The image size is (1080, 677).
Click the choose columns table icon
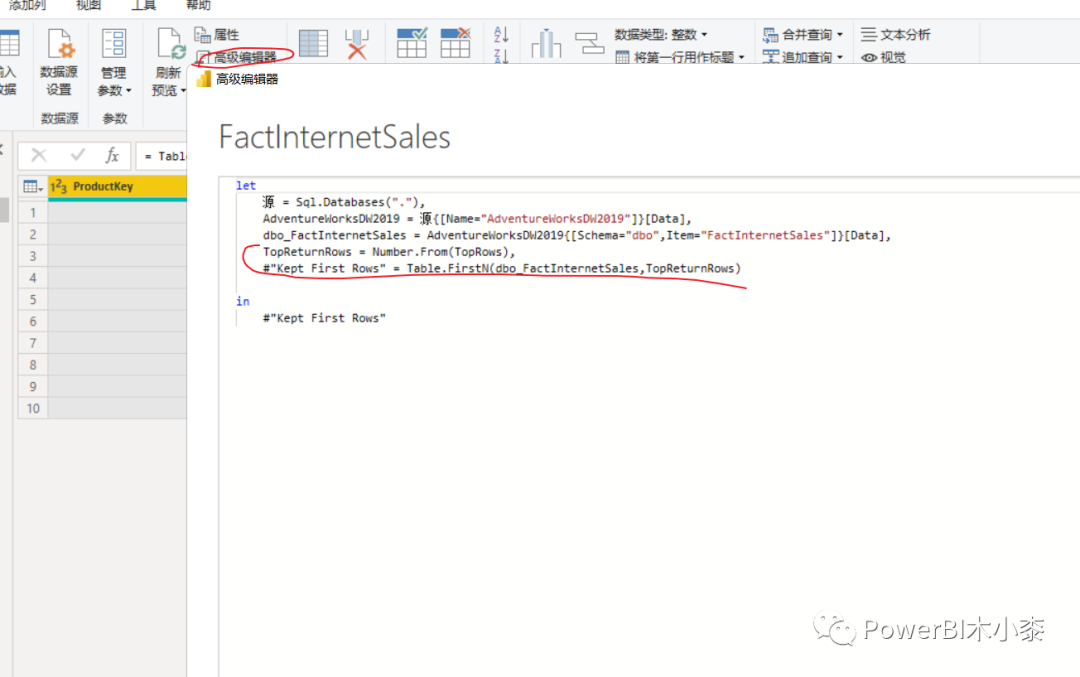(313, 43)
